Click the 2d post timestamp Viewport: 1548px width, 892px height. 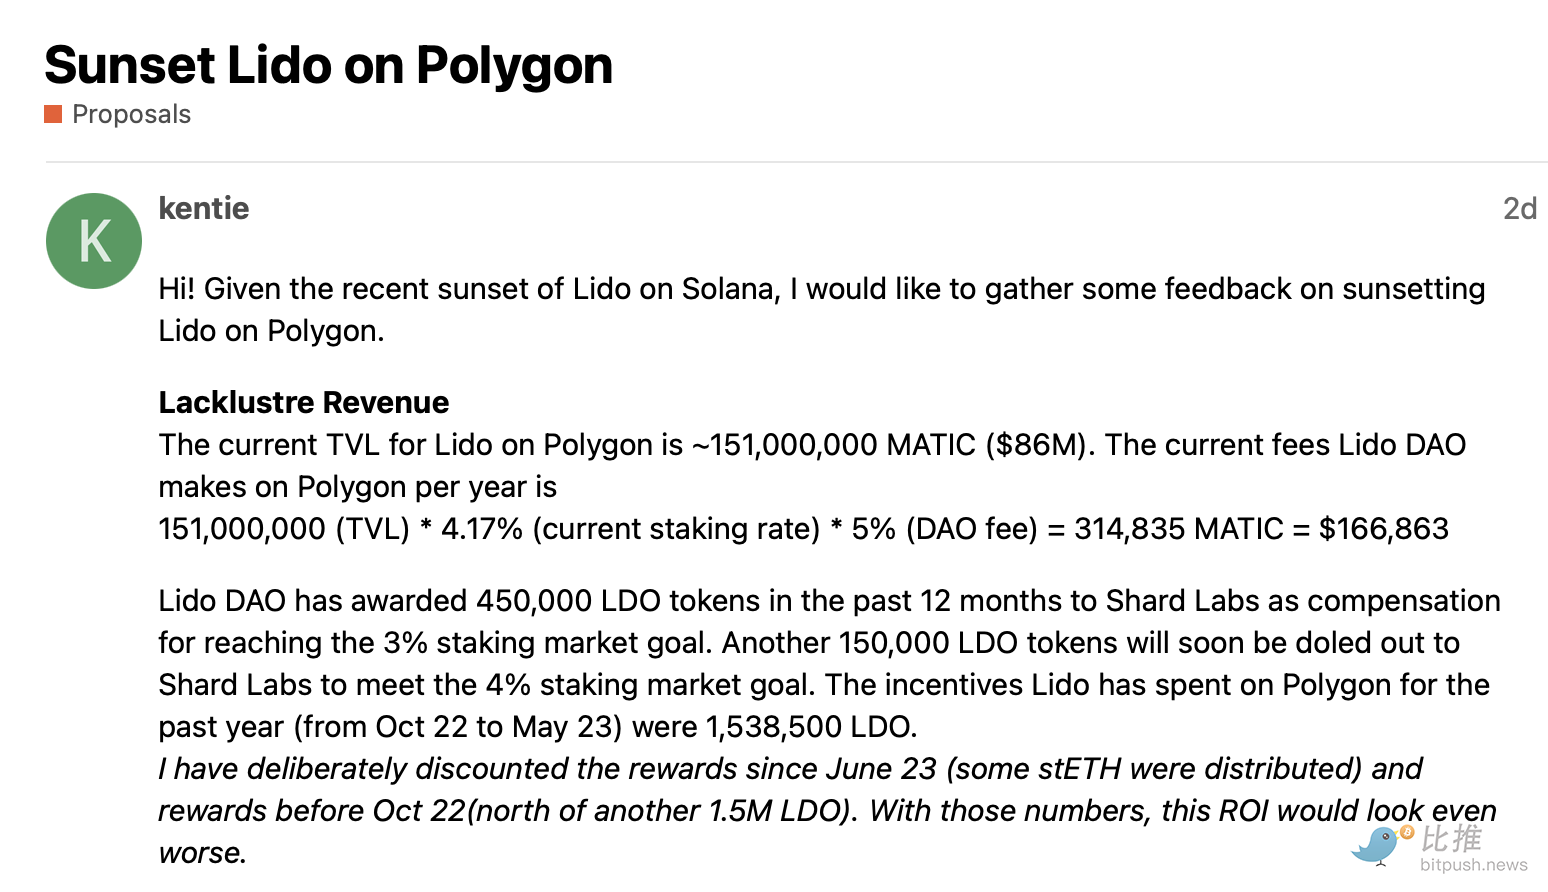[x=1519, y=208]
